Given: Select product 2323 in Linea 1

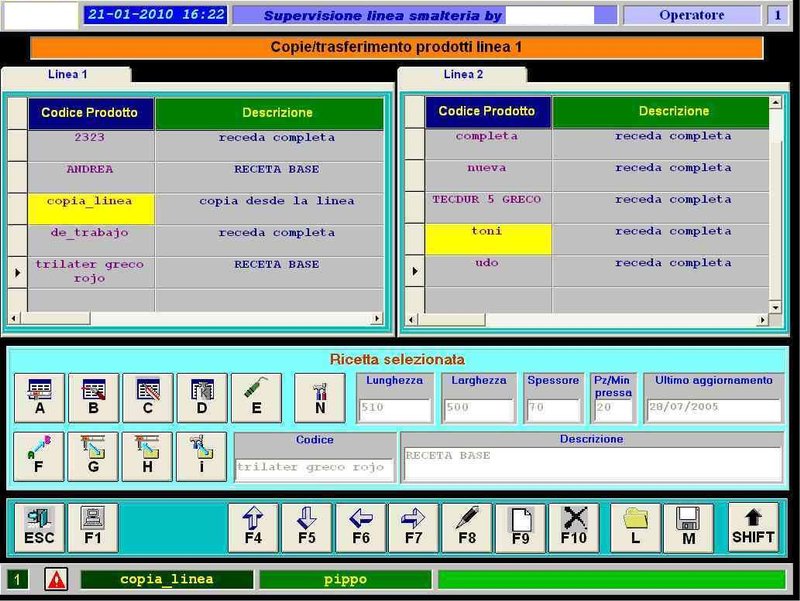Looking at the screenshot, I should pyautogui.click(x=90, y=144).
